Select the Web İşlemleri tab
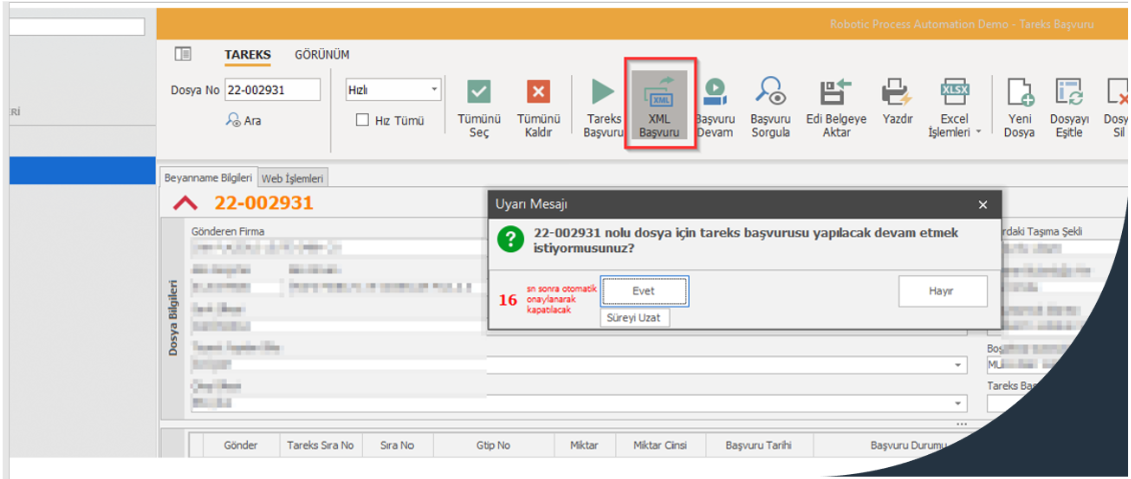Screen dimensions: 1131x479 [x=293, y=178]
